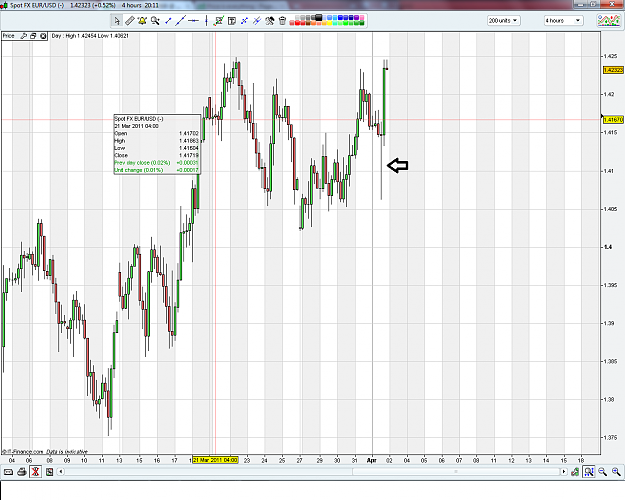Select the short segment line tool
This screenshot has height=500, width=625.
coord(168,21)
